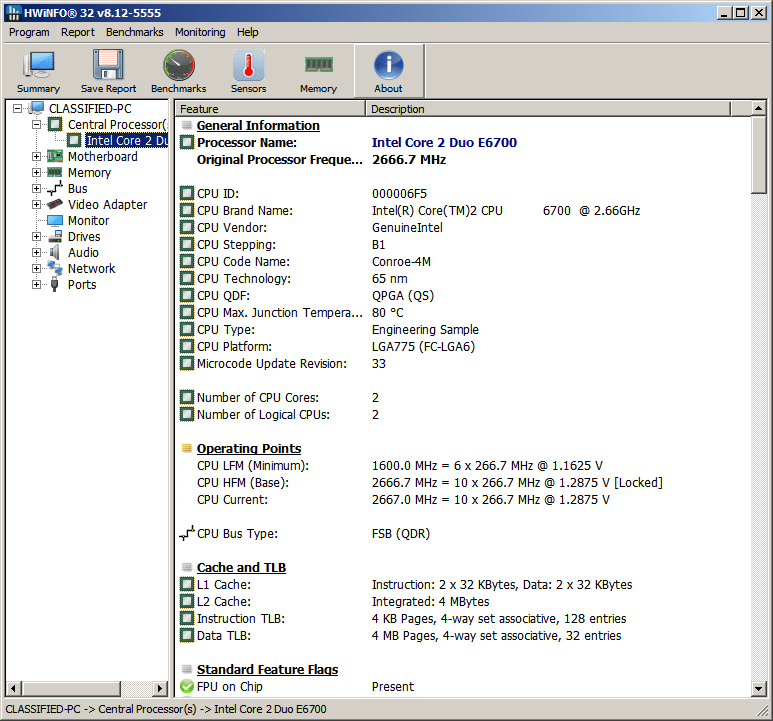Image resolution: width=773 pixels, height=721 pixels.
Task: Click the Feature column header
Action: [270, 108]
